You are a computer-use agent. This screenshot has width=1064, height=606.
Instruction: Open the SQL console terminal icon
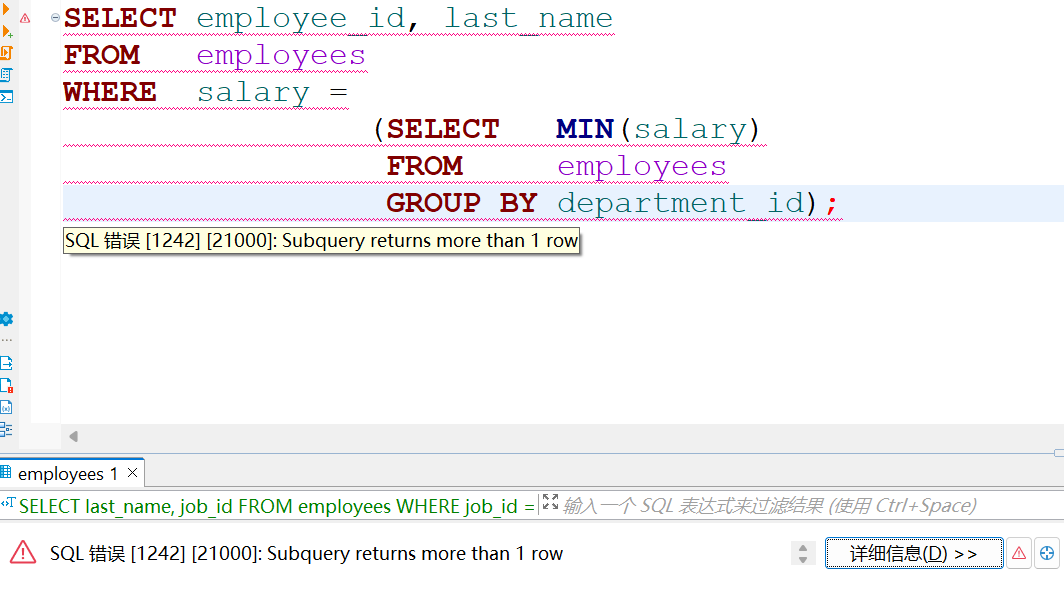pyautogui.click(x=6, y=97)
